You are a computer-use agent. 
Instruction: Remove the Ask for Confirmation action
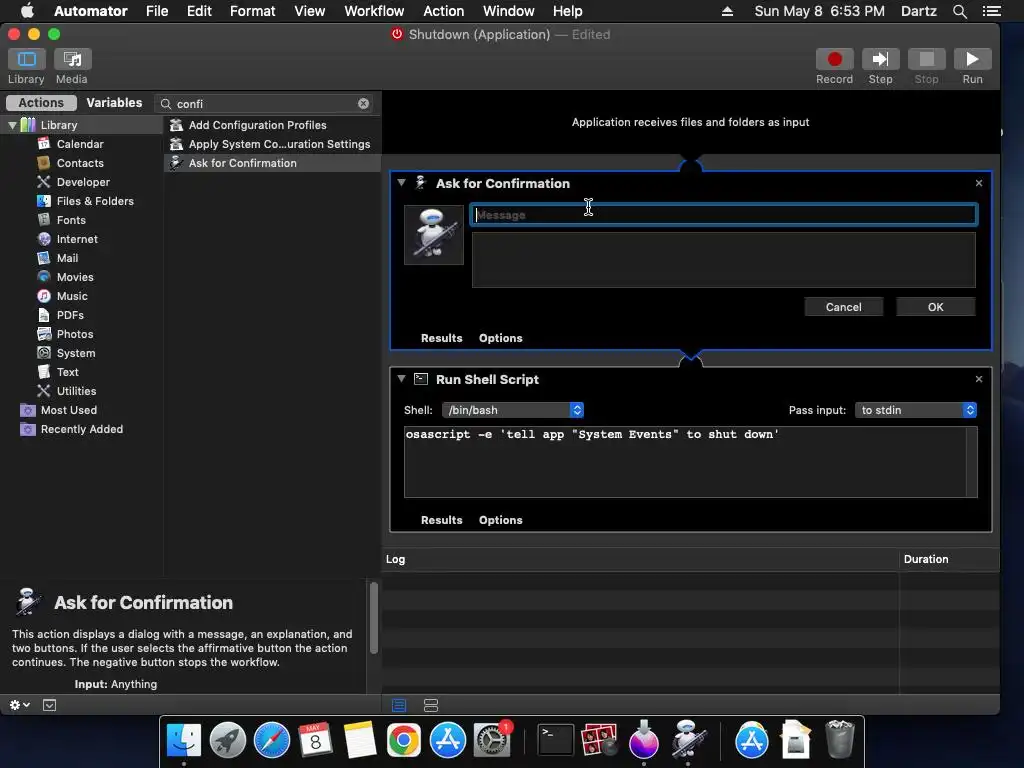[978, 183]
